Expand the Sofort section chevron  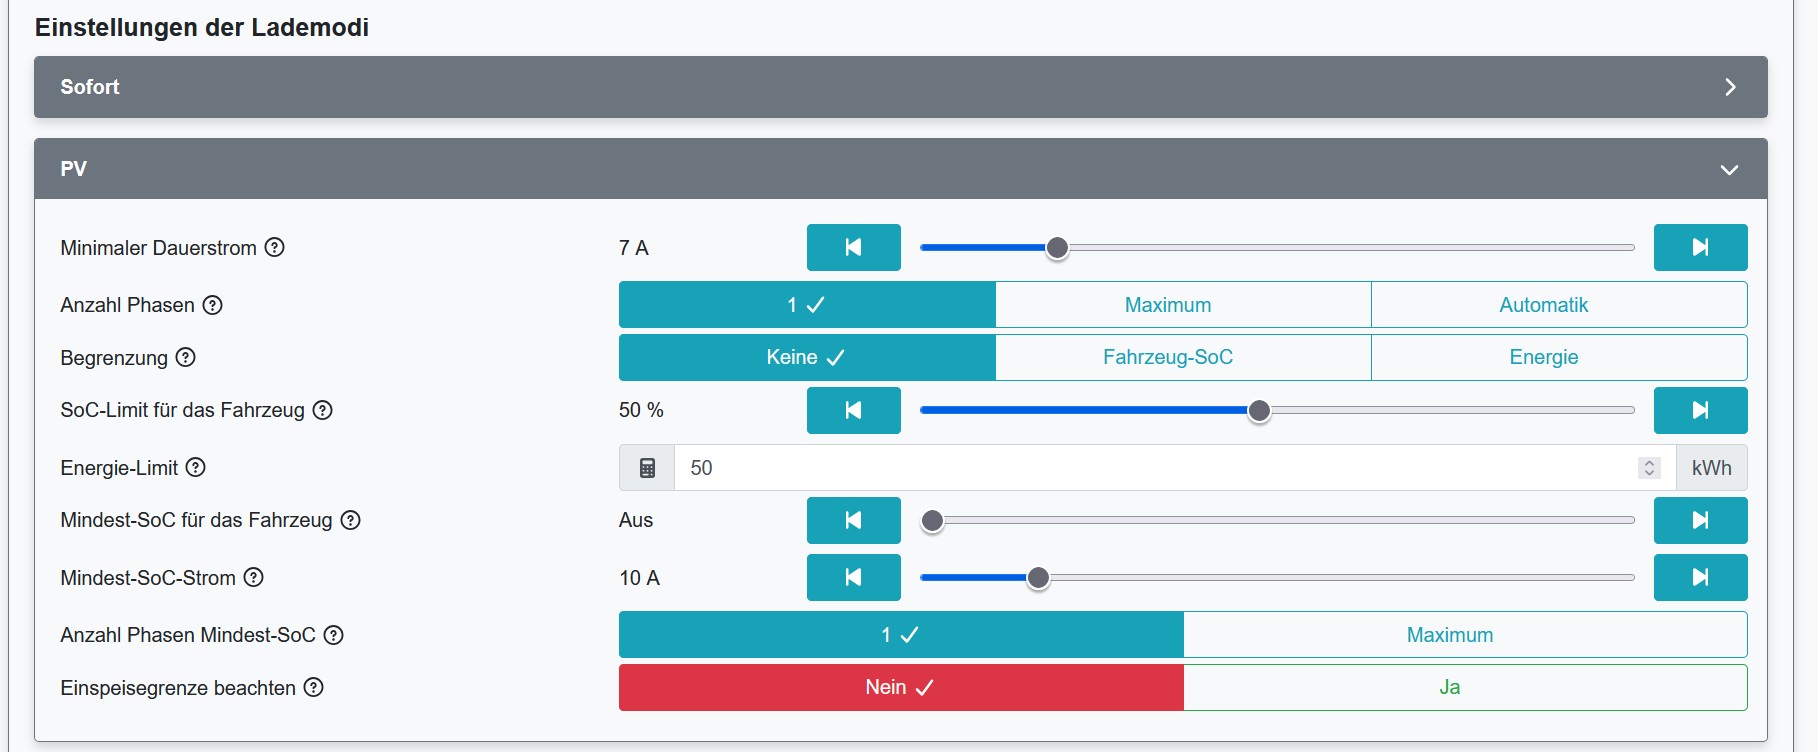click(x=1730, y=87)
